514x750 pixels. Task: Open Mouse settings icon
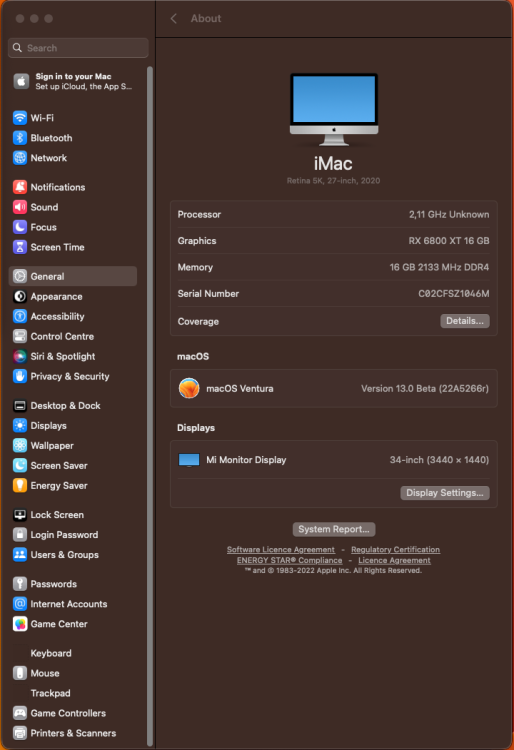click(20, 673)
